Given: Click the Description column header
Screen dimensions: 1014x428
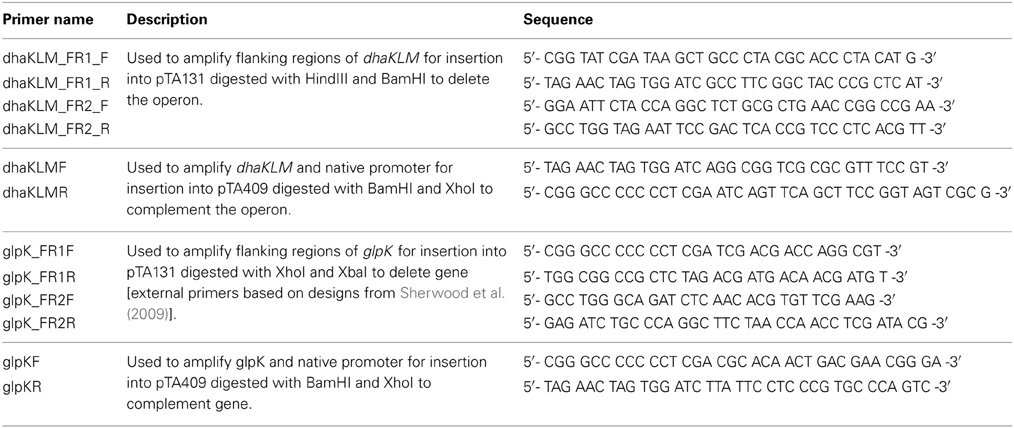Looking at the screenshot, I should [x=166, y=19].
